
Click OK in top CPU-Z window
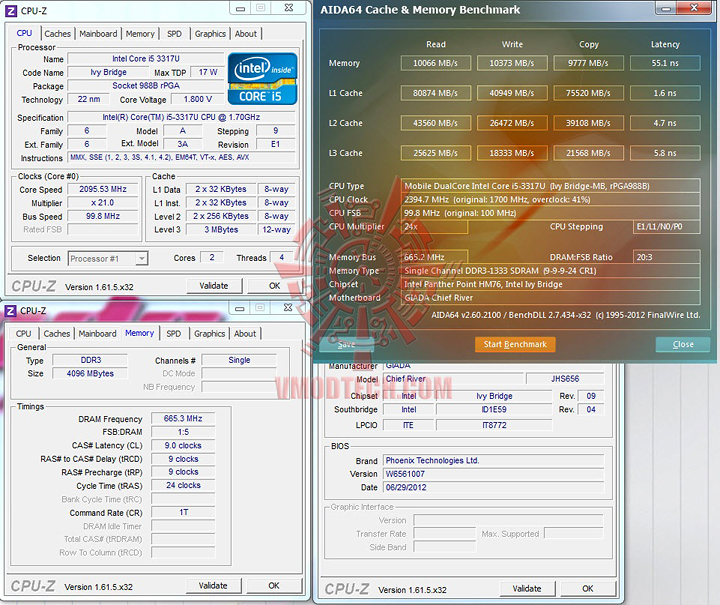click(274, 286)
